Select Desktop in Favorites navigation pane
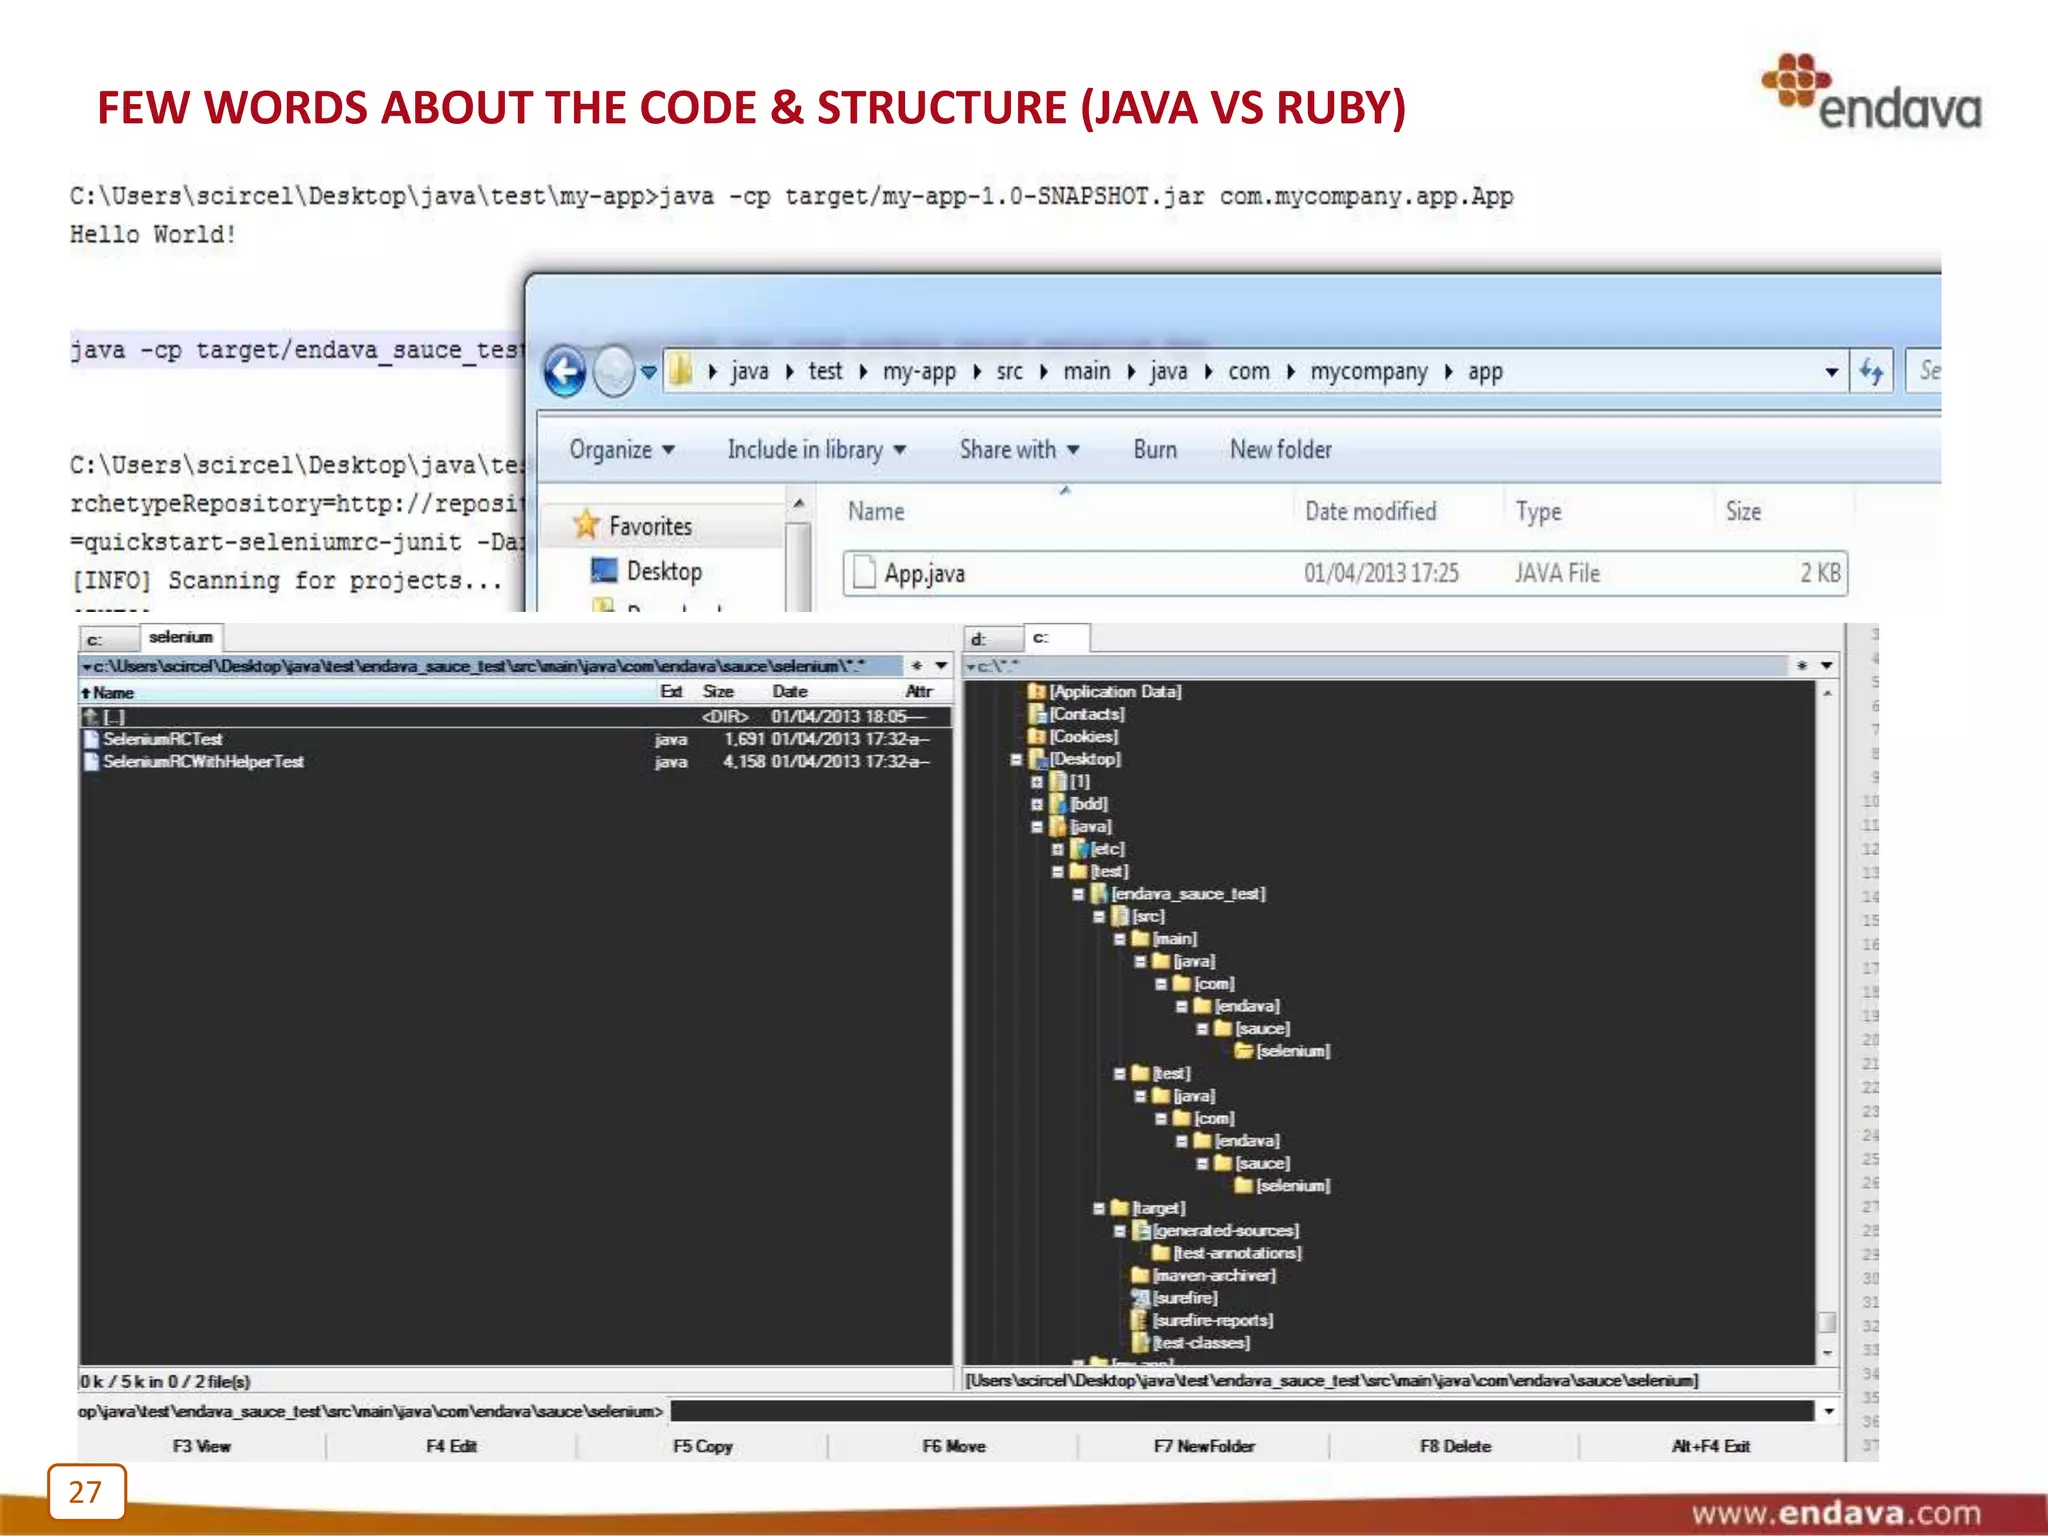 point(647,571)
